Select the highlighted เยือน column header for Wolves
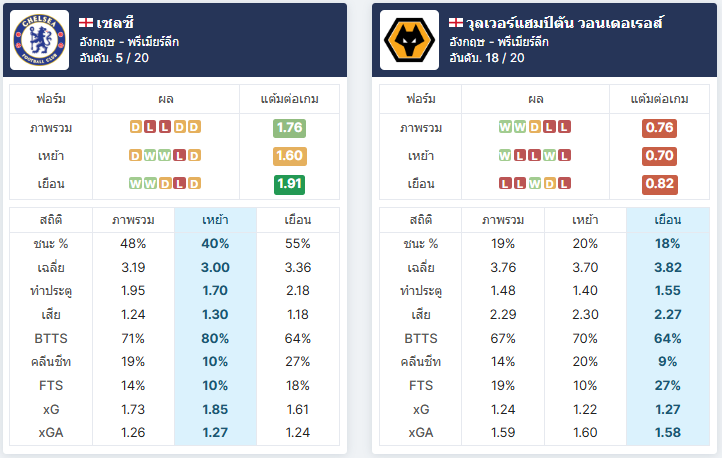The image size is (722, 458). pyautogui.click(x=668, y=220)
